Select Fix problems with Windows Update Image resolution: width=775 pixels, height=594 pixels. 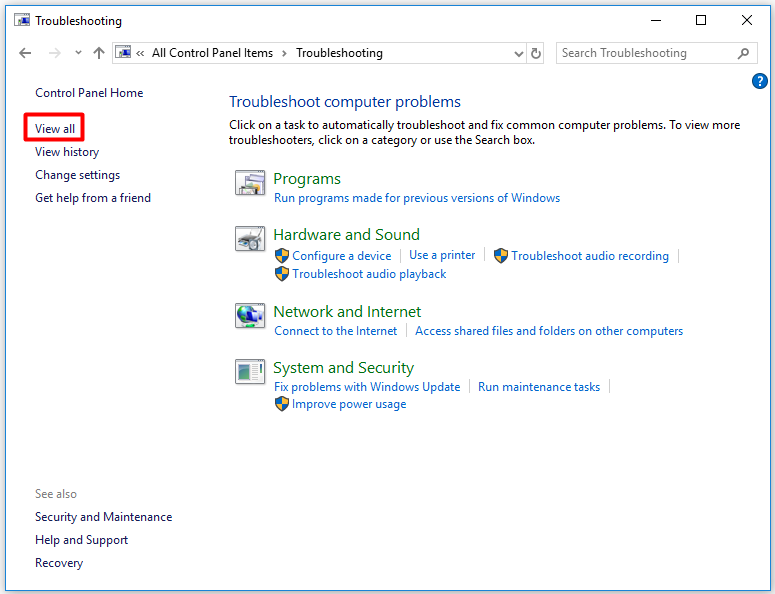coord(367,386)
